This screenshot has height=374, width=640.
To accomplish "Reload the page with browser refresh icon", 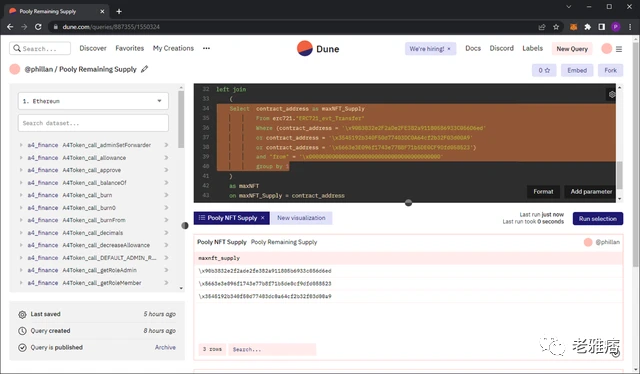I will [x=38, y=27].
